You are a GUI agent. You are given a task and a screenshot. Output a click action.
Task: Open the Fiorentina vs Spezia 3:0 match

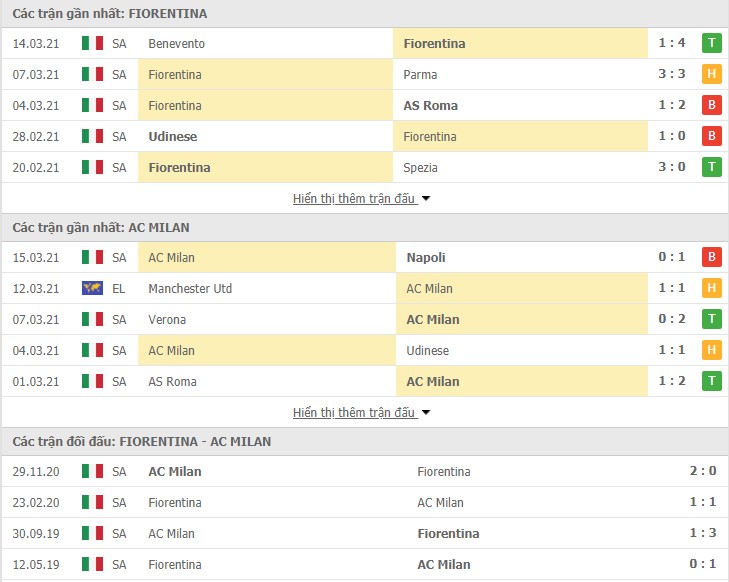pos(364,167)
